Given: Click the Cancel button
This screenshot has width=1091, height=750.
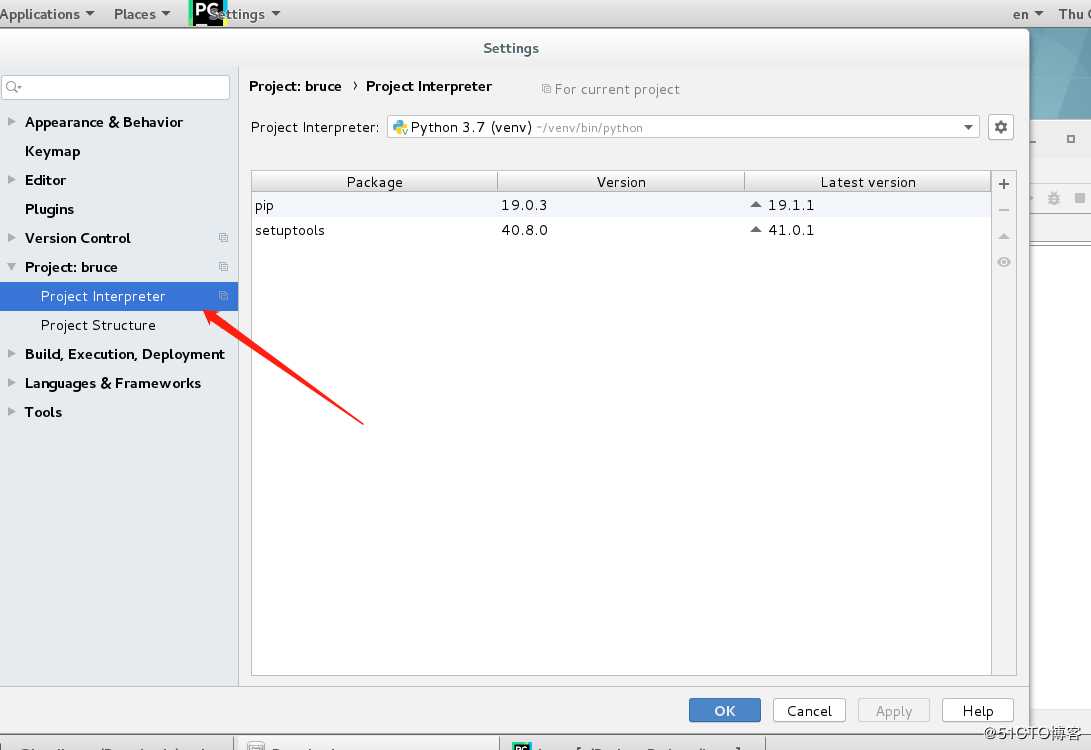Looking at the screenshot, I should click(x=809, y=710).
